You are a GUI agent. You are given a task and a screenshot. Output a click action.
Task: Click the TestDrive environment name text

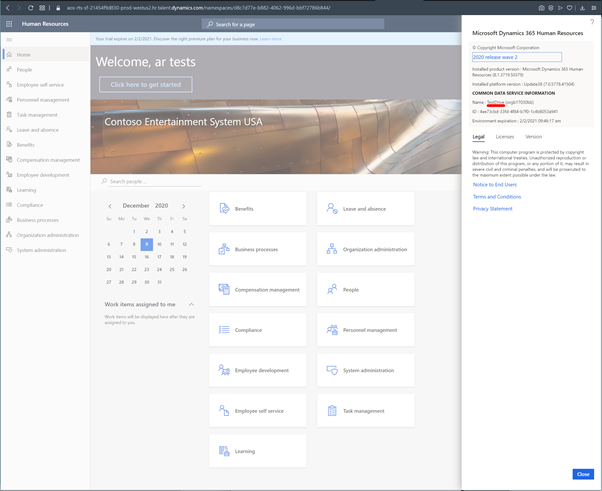tap(495, 102)
